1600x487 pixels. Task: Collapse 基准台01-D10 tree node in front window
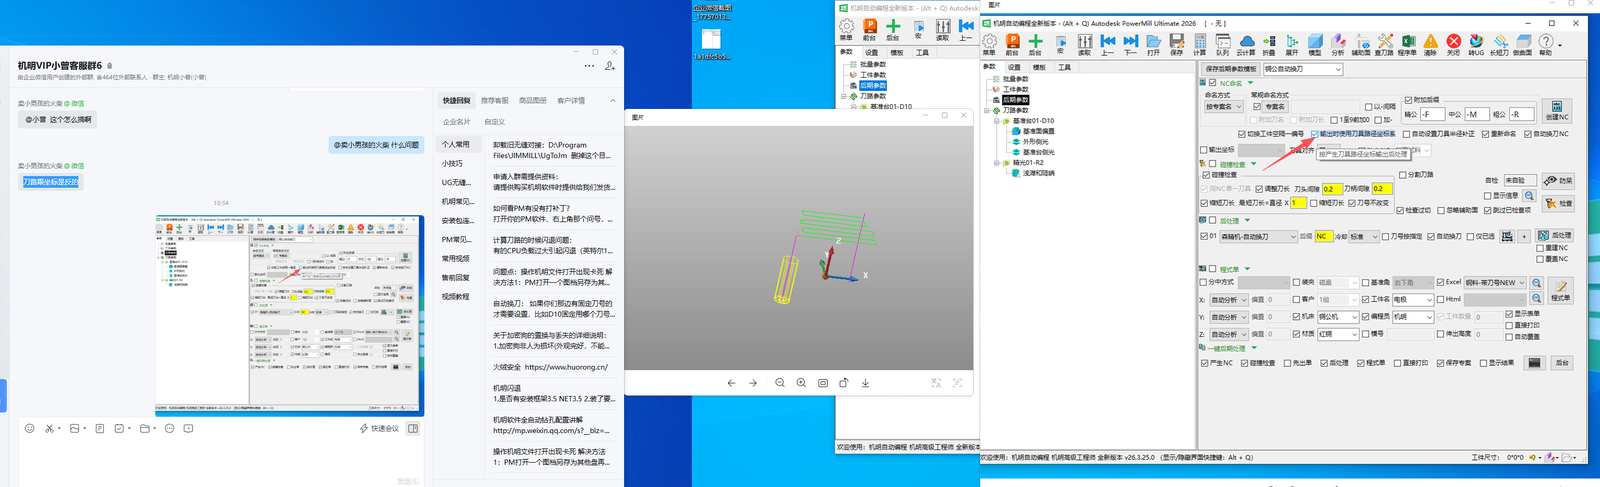tap(997, 121)
